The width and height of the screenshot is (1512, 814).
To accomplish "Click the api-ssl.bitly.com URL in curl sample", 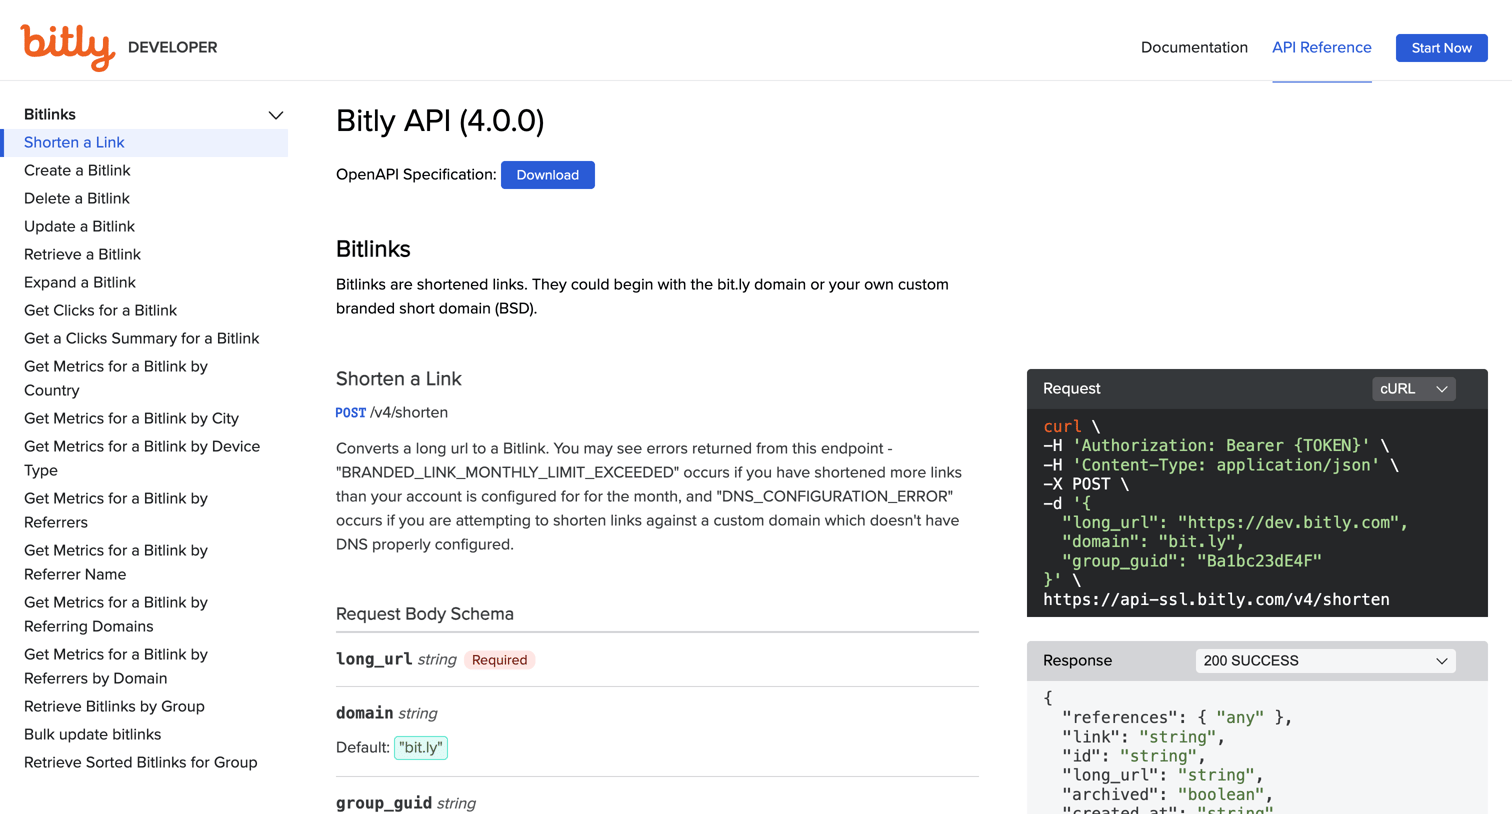I will pyautogui.click(x=1216, y=600).
